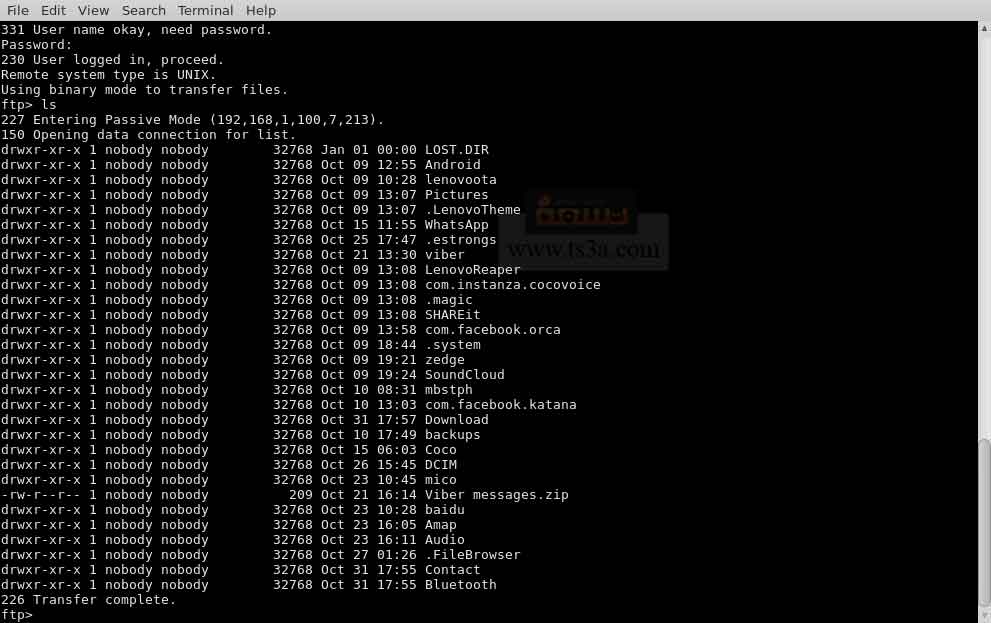Click the 'Remote system type is UNIX.' line
991x623 pixels.
click(x=109, y=75)
